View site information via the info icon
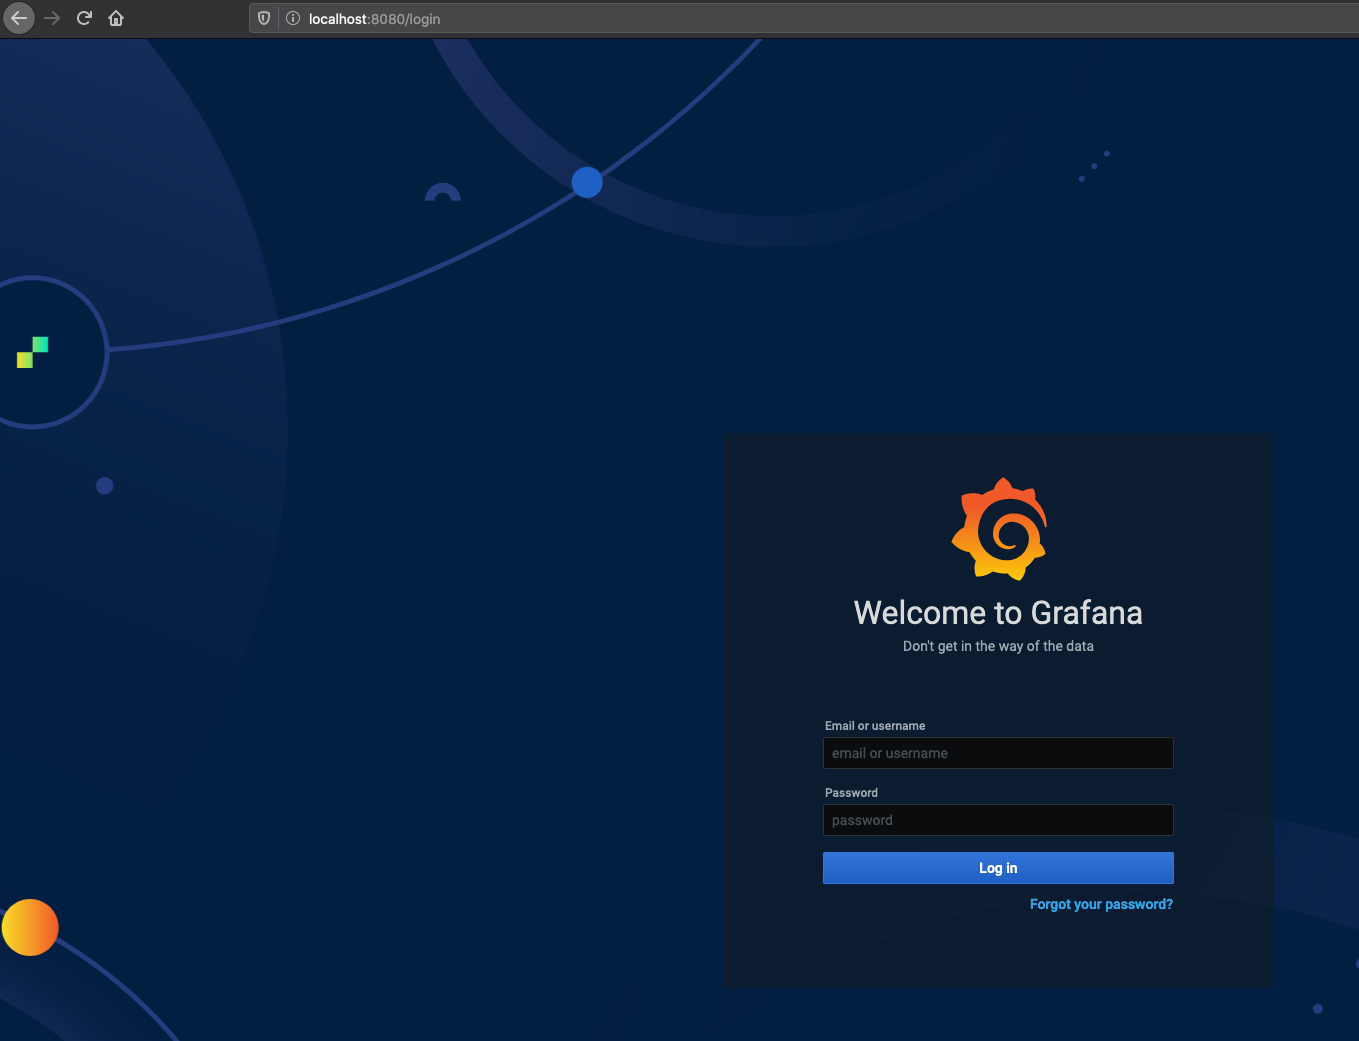The image size is (1359, 1041). [x=293, y=18]
